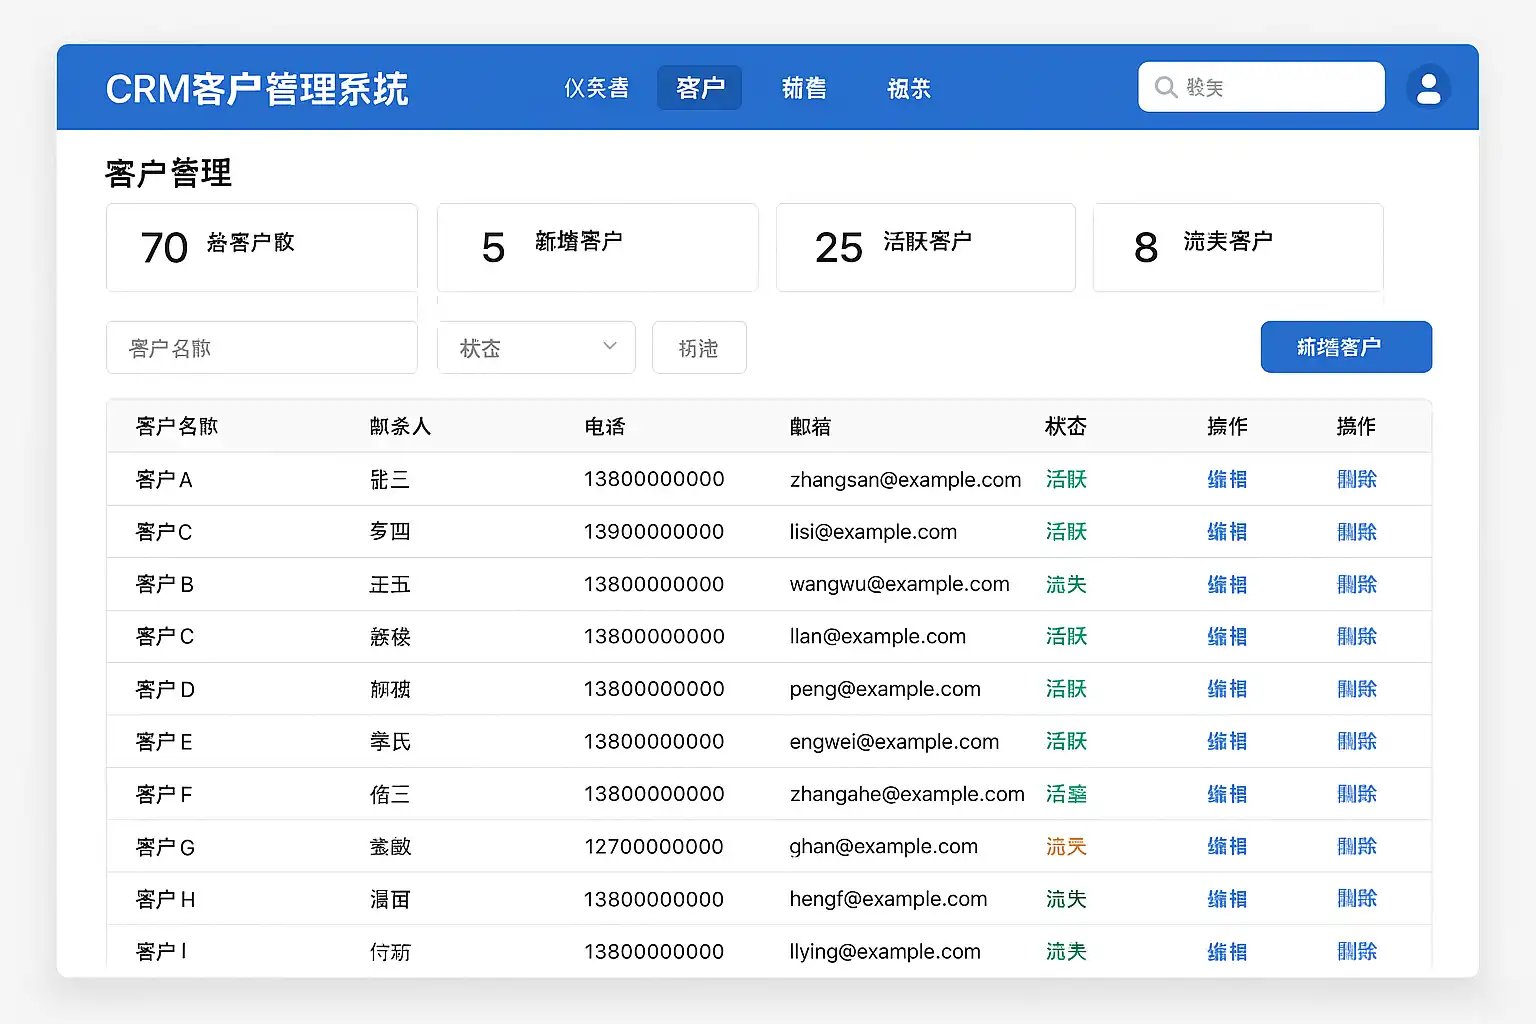Click edit link for 客户H row

coord(1226,900)
